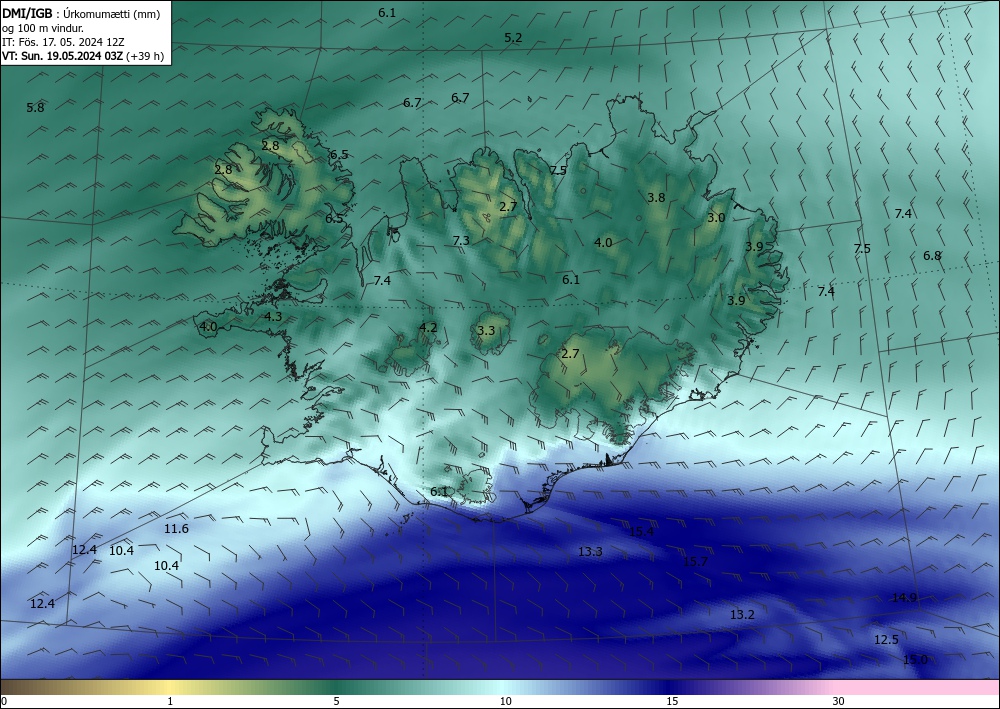1000x709 pixels.
Task: Click the 13.3 value south of Iceland
Action: point(591,552)
